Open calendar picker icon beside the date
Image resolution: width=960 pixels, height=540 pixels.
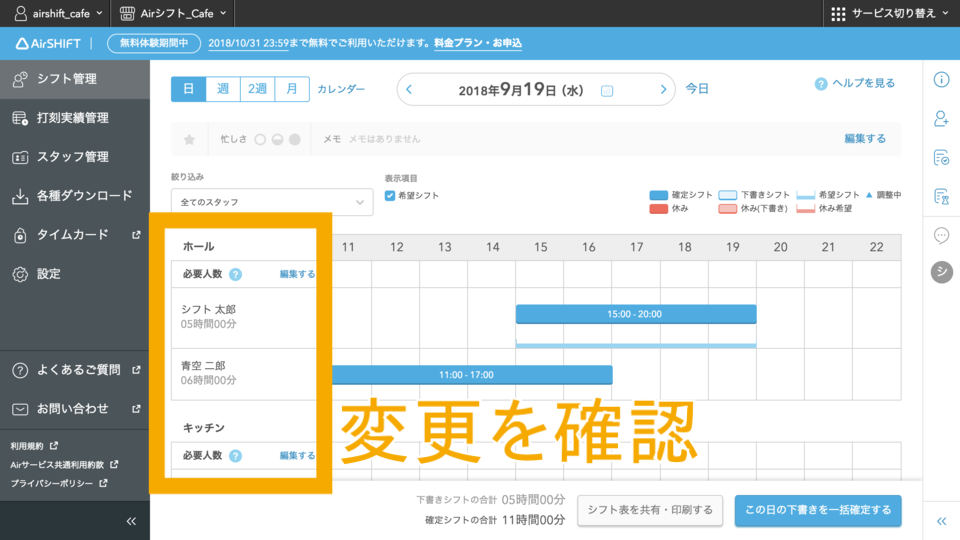click(606, 90)
